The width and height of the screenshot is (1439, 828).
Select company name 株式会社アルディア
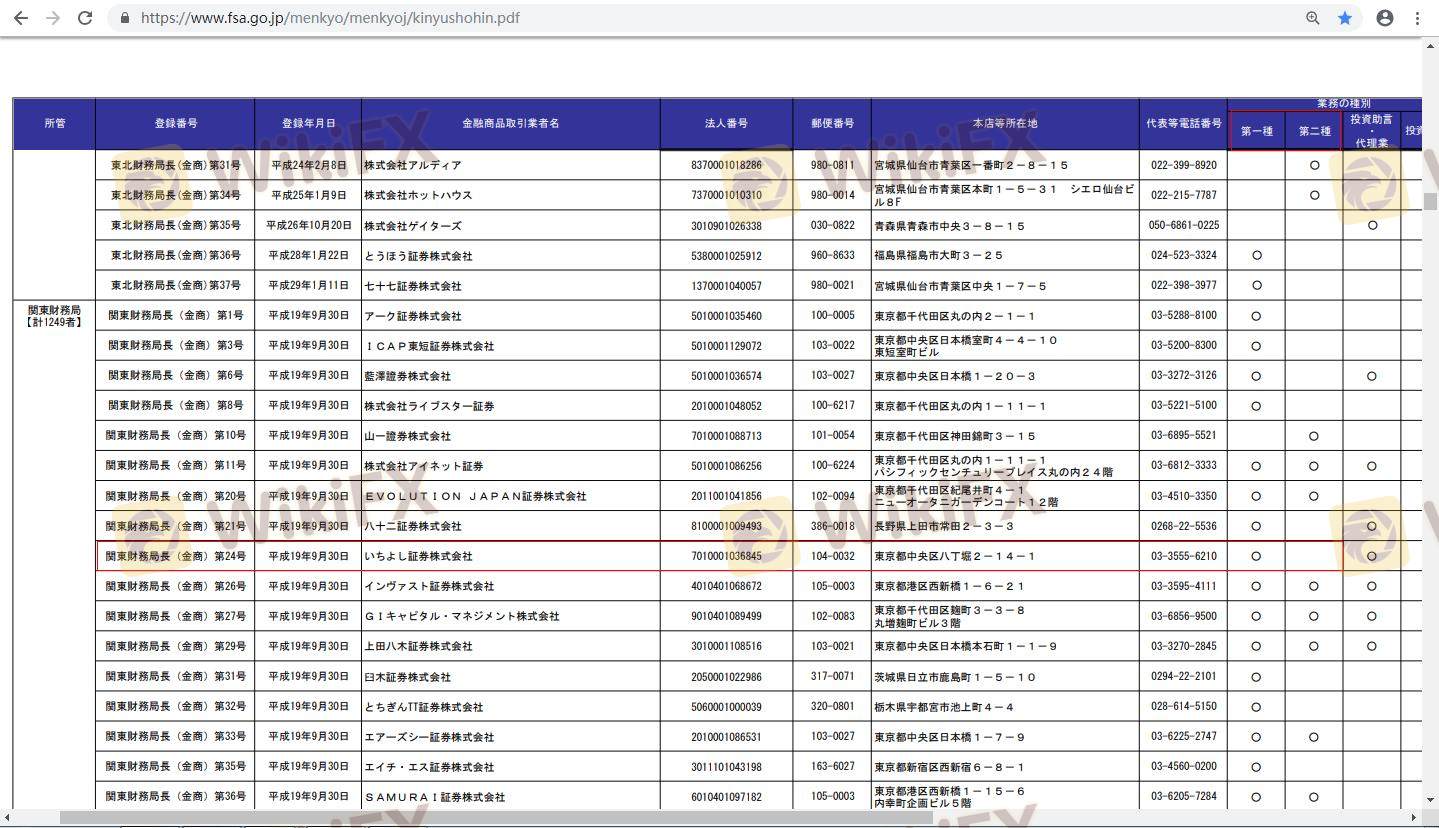pos(412,165)
